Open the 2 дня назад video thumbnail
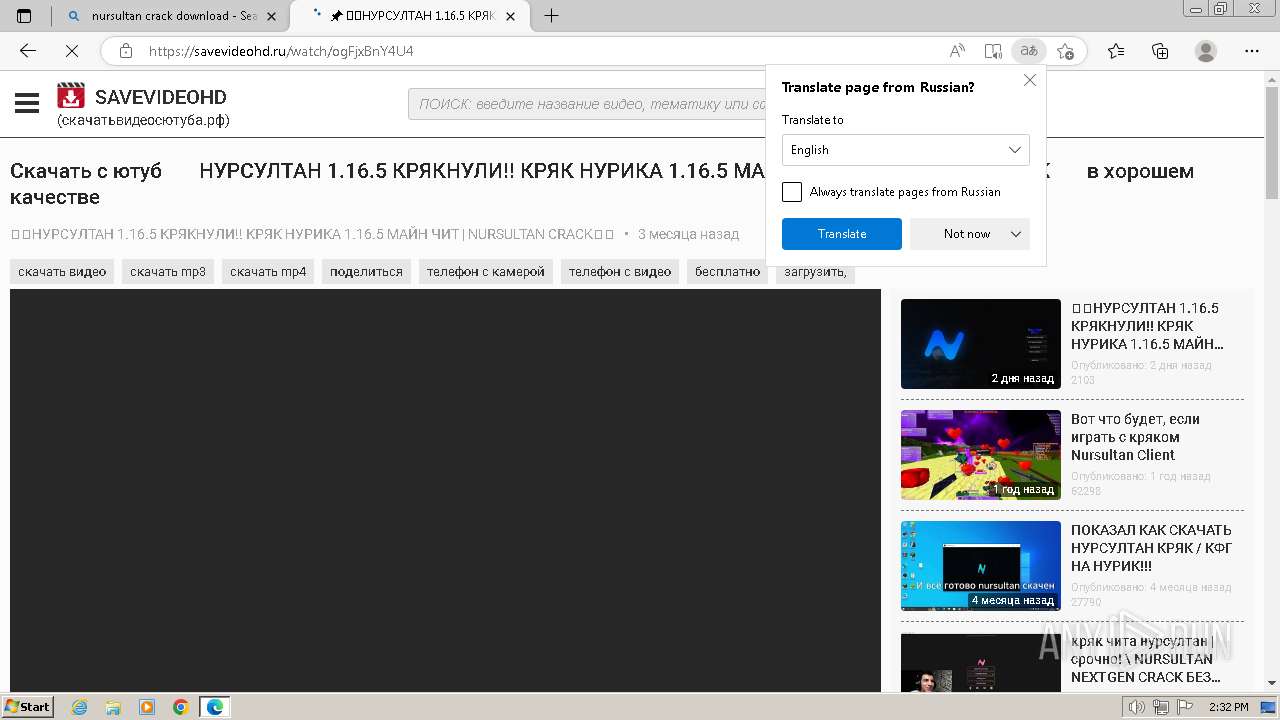The image size is (1280, 720). tap(981, 344)
